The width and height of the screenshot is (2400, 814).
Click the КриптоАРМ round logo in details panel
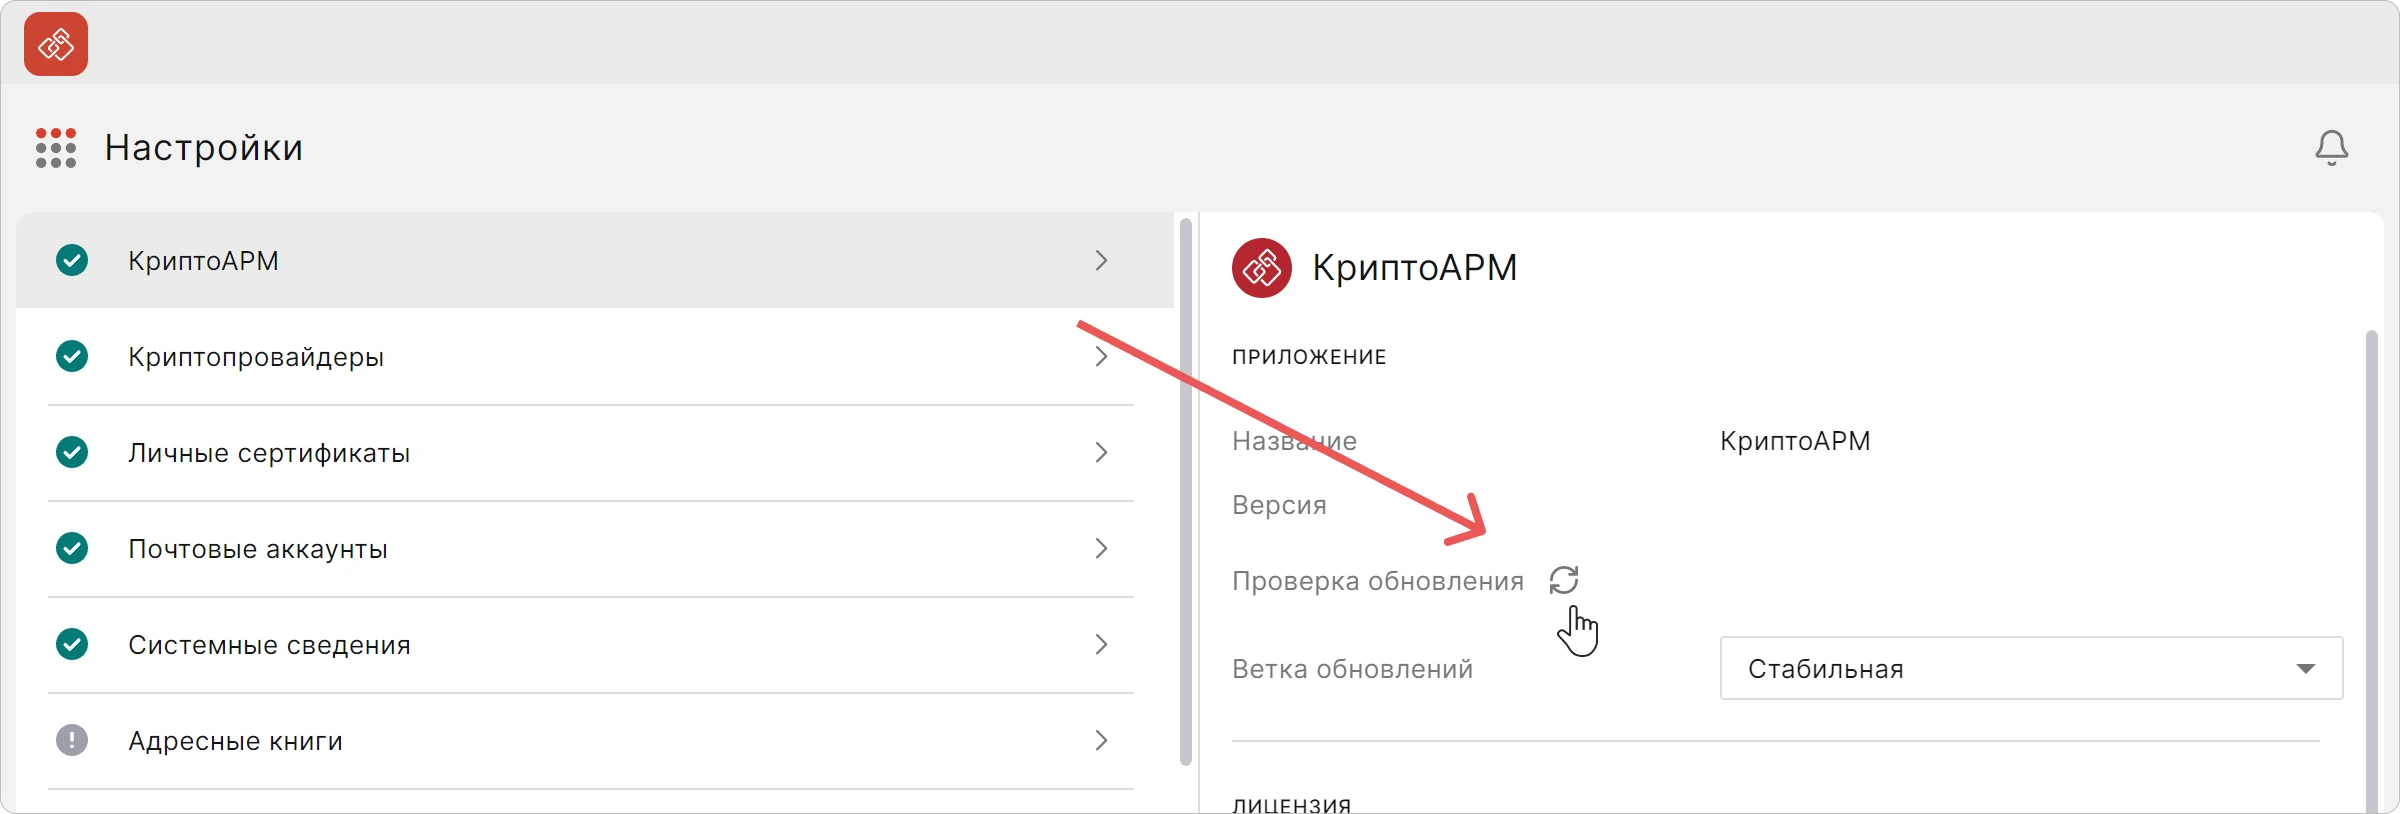pyautogui.click(x=1262, y=268)
